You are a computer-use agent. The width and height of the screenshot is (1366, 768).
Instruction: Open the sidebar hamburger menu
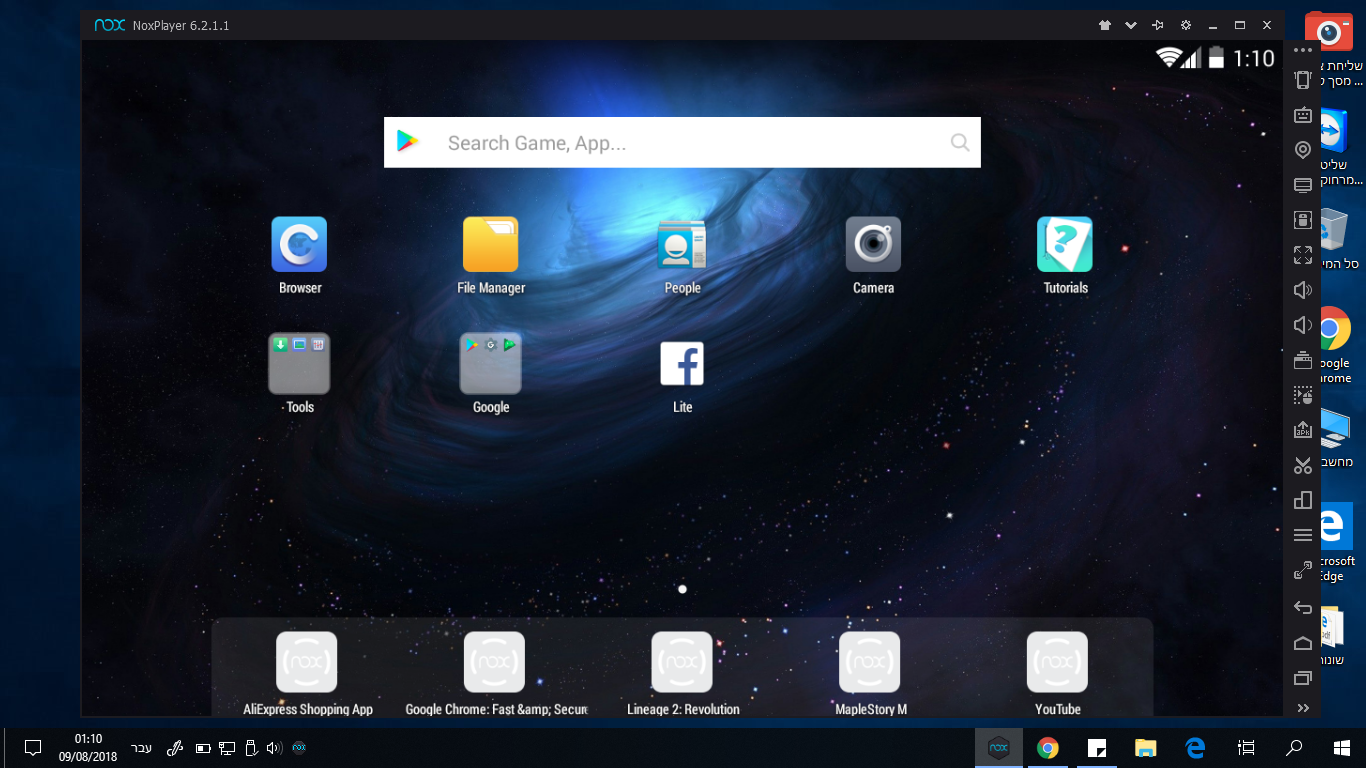click(1302, 535)
